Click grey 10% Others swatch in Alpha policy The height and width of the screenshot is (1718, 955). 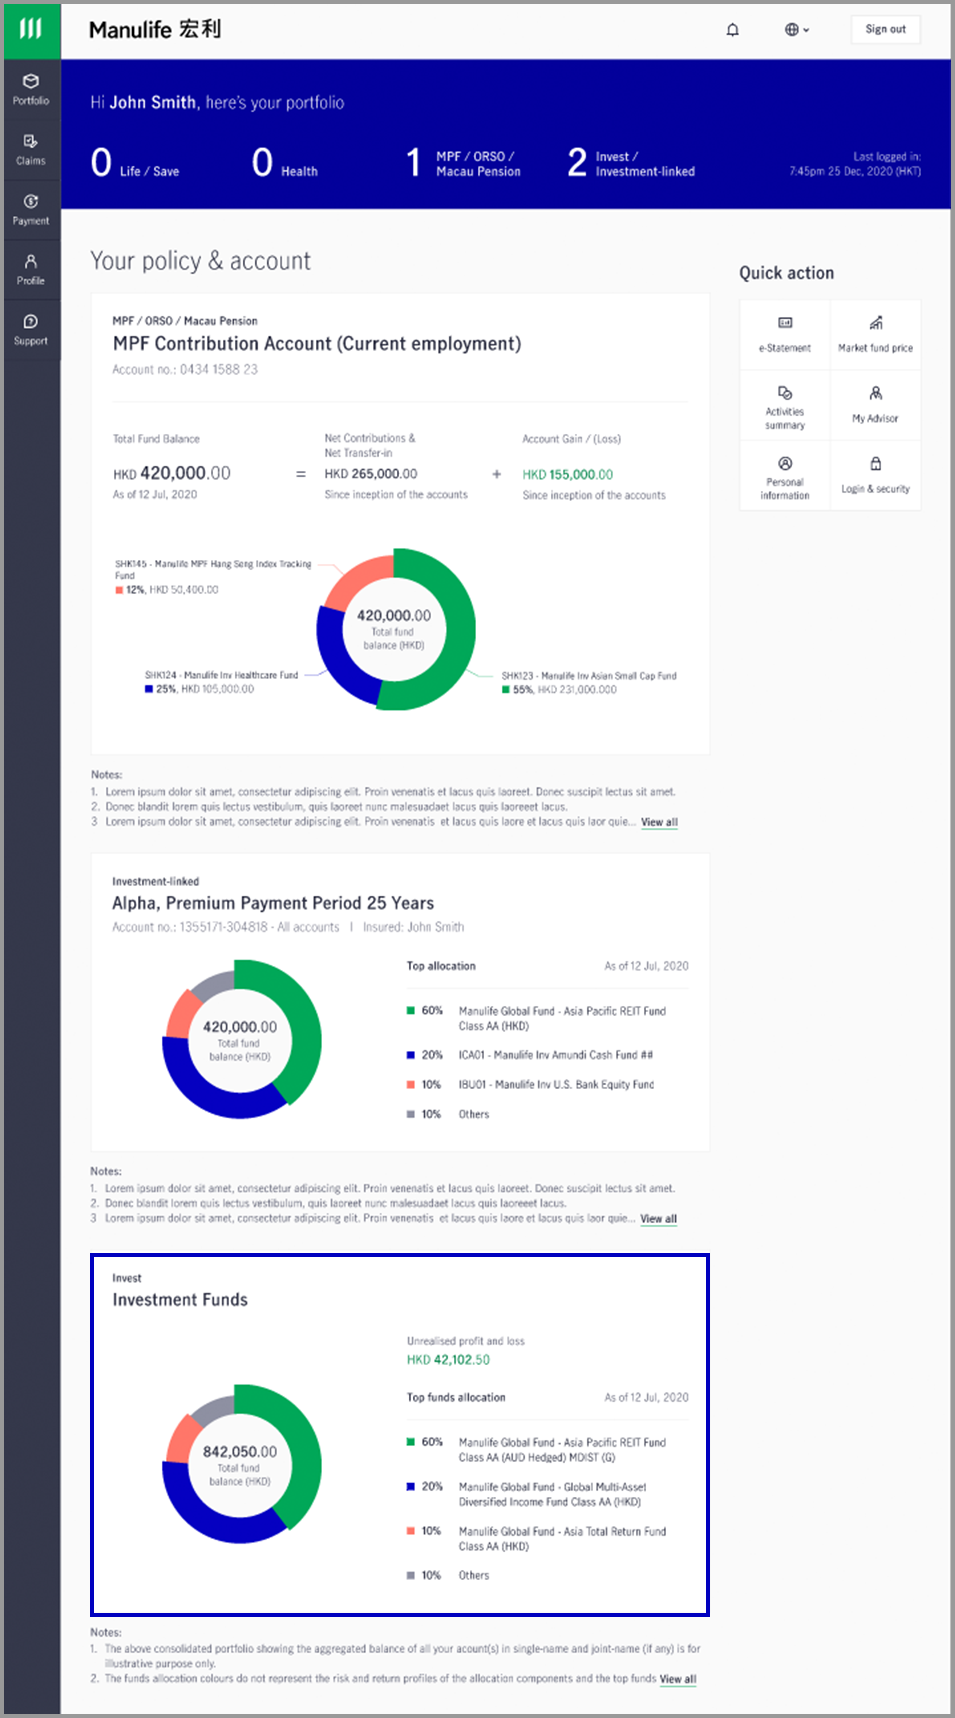click(x=410, y=1114)
